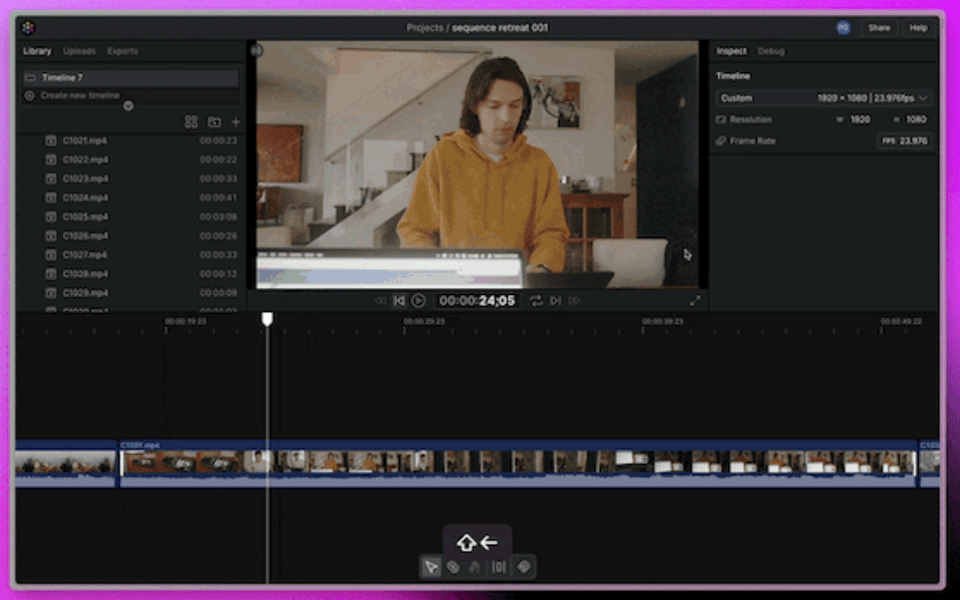Select the arrow selection tool
This screenshot has height=600, width=960.
tap(431, 567)
